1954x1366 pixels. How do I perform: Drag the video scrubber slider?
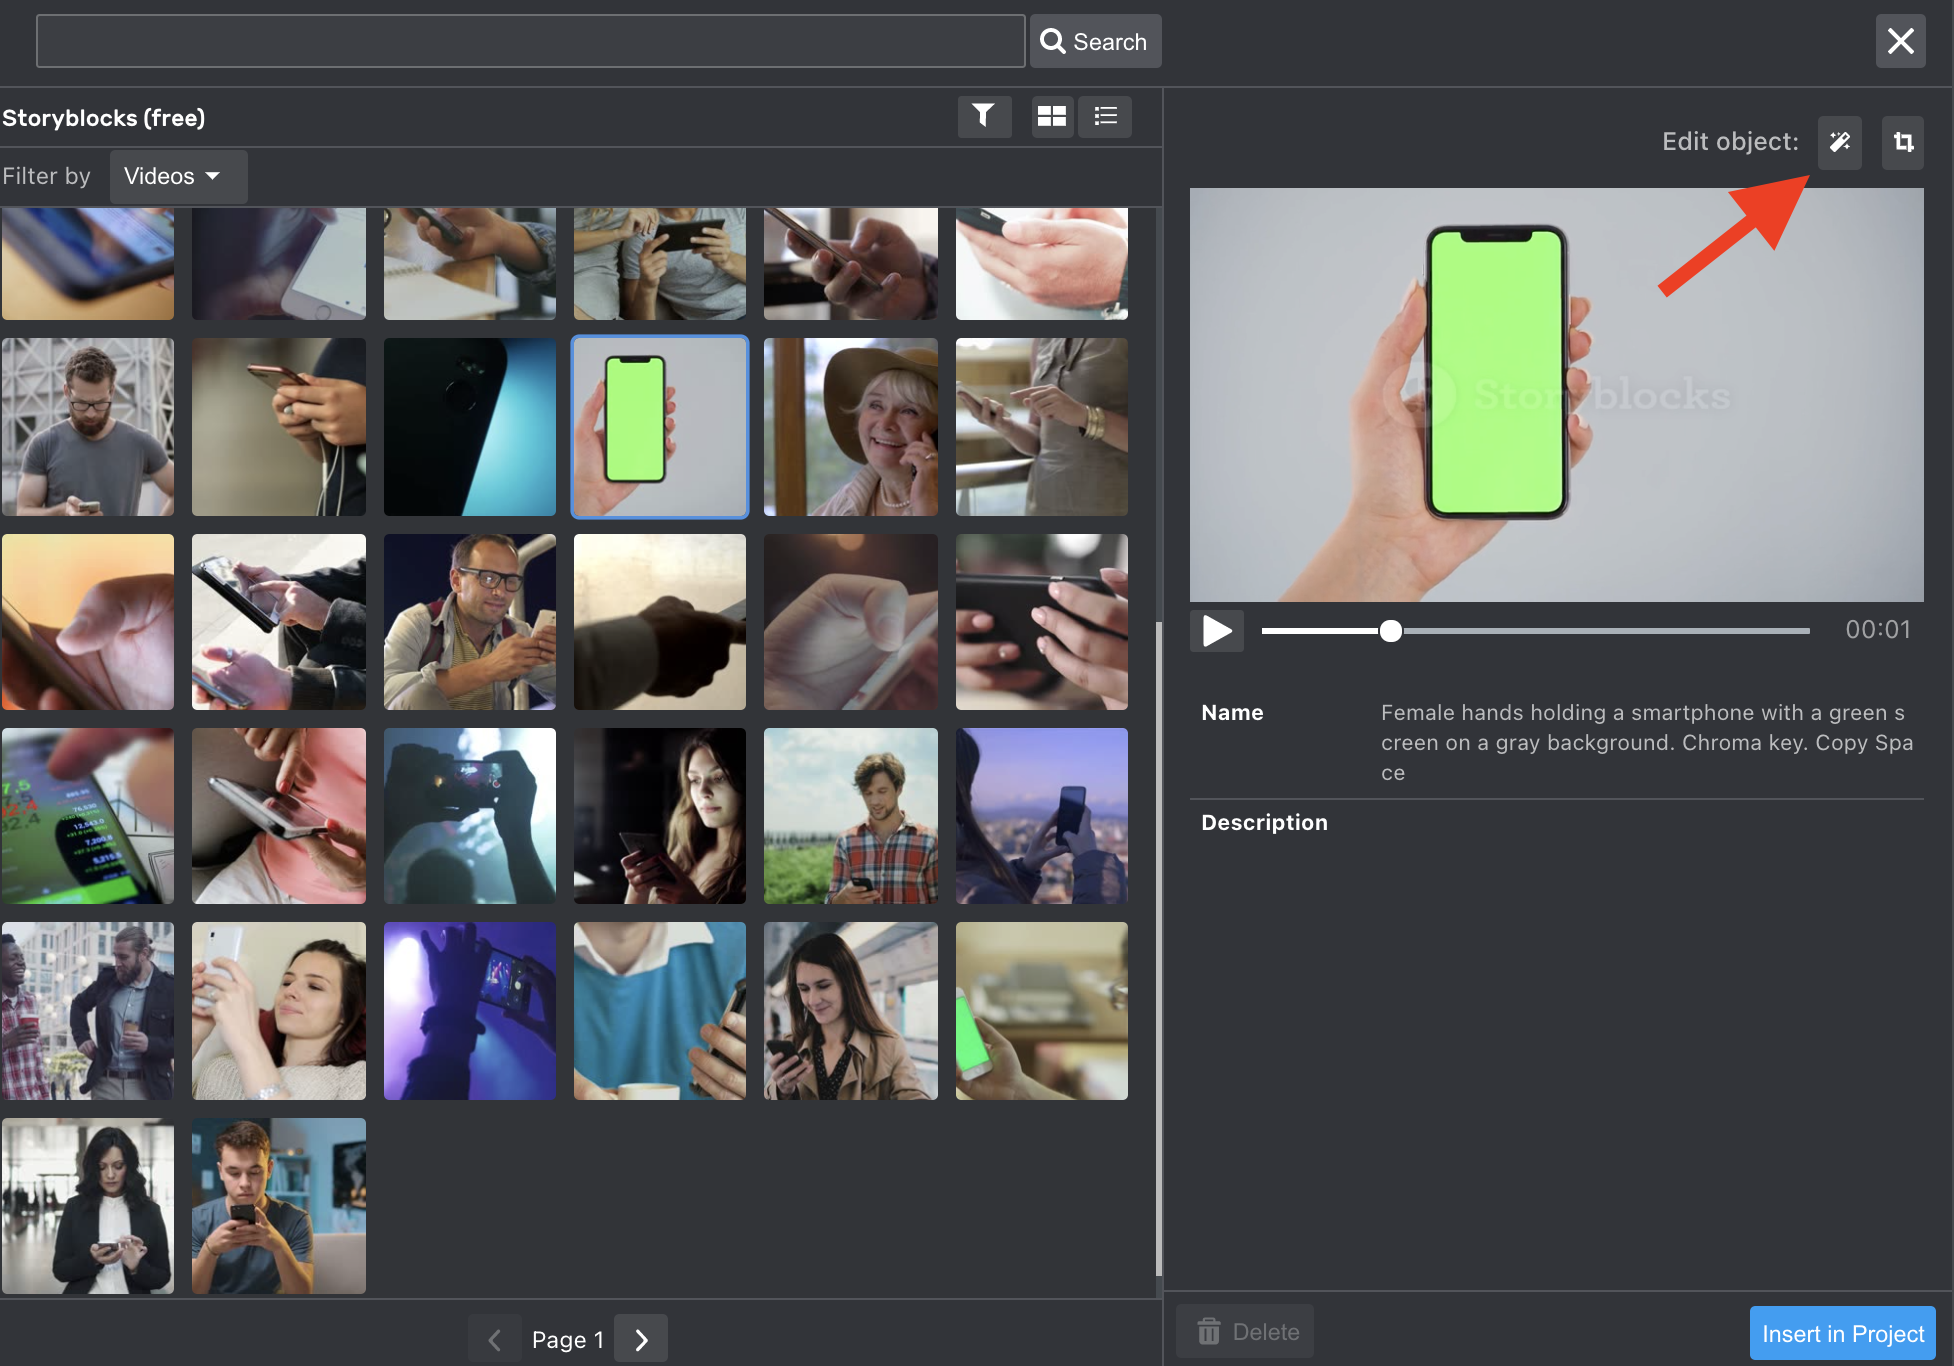[x=1390, y=630]
